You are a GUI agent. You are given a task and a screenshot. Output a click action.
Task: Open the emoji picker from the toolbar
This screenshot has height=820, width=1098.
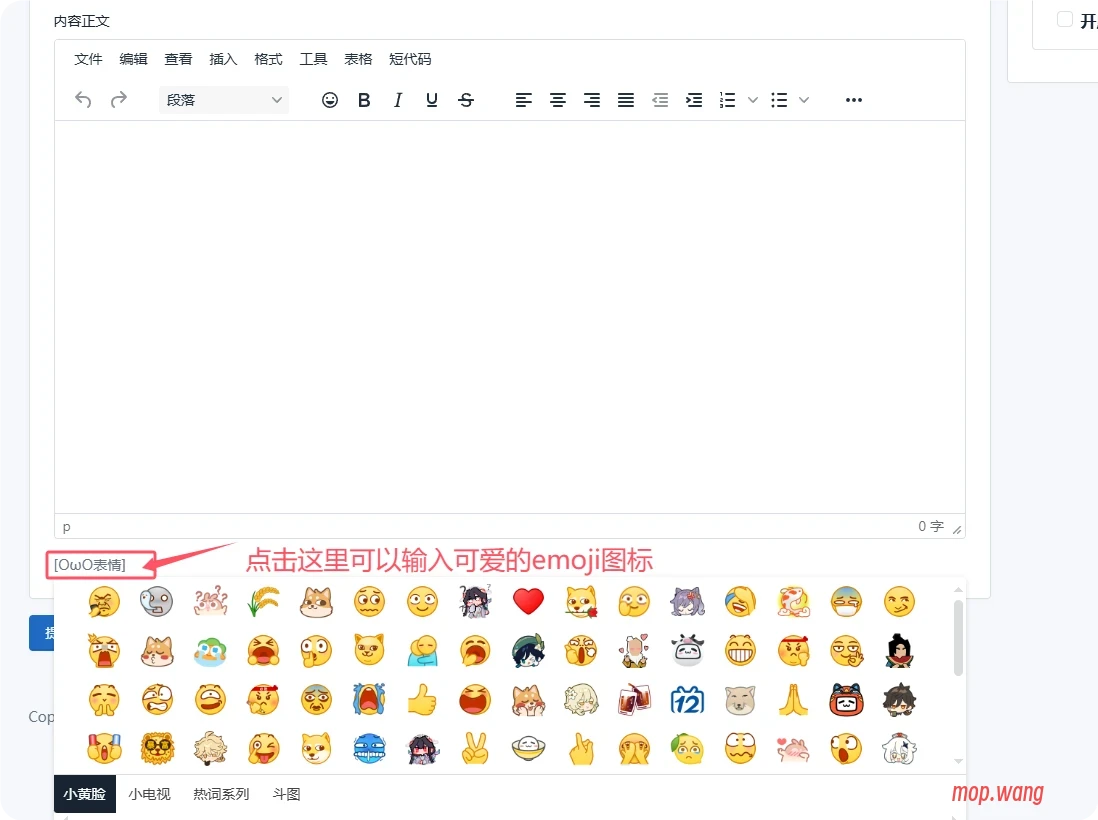pos(330,99)
